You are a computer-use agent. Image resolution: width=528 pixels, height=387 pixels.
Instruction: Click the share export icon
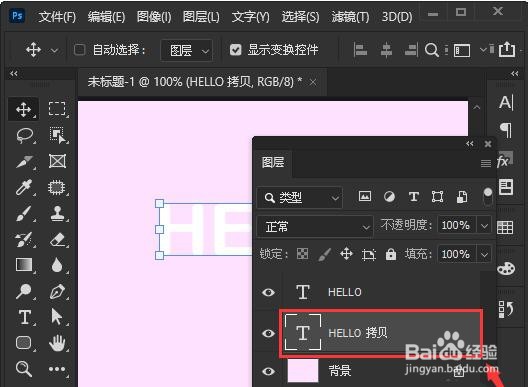click(507, 50)
